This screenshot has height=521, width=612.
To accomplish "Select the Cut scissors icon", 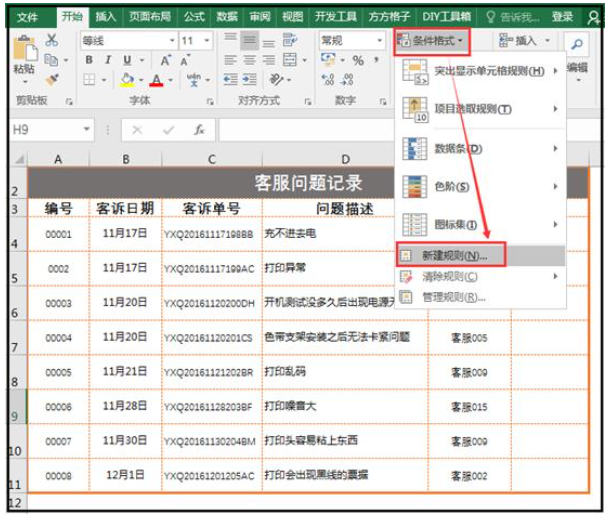I will (51, 41).
